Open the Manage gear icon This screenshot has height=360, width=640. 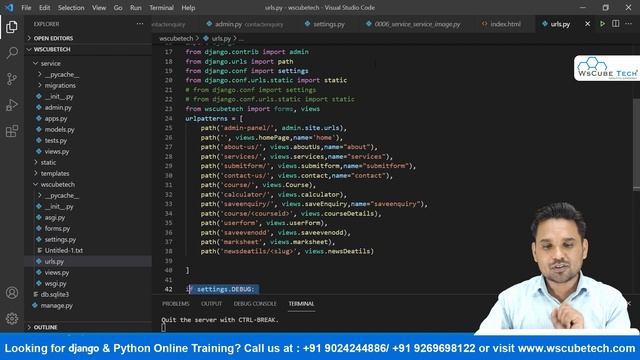(x=12, y=318)
